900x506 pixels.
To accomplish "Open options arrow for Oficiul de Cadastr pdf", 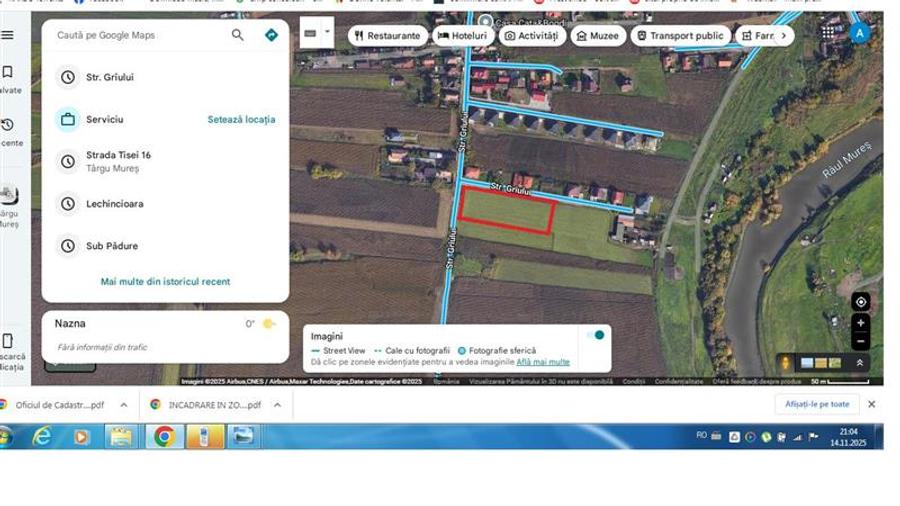I will 124,405.
